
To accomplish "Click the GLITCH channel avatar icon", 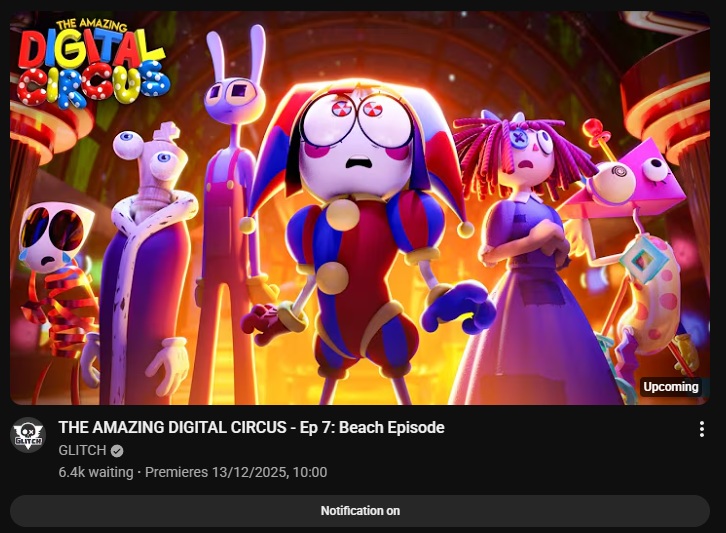I will (28, 435).
